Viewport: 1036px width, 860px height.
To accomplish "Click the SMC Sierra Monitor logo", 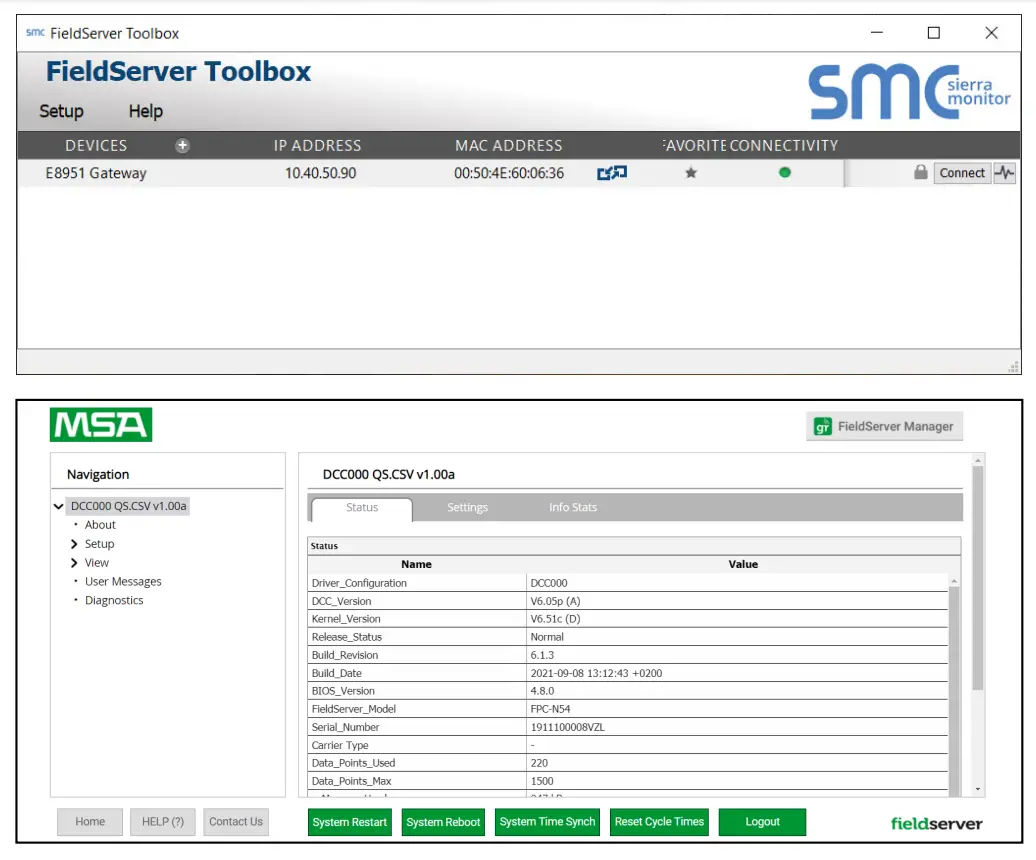I will [x=909, y=91].
